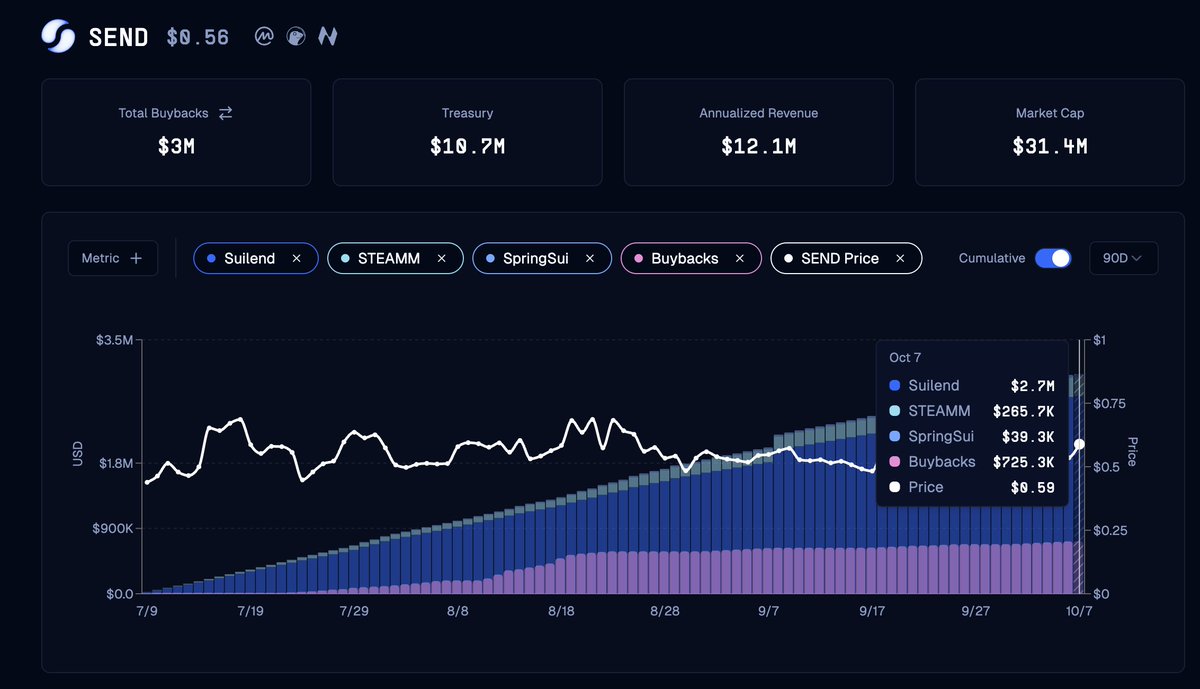
Task: Click the $265.7K STEAMM tooltip value
Action: [x=1024, y=411]
